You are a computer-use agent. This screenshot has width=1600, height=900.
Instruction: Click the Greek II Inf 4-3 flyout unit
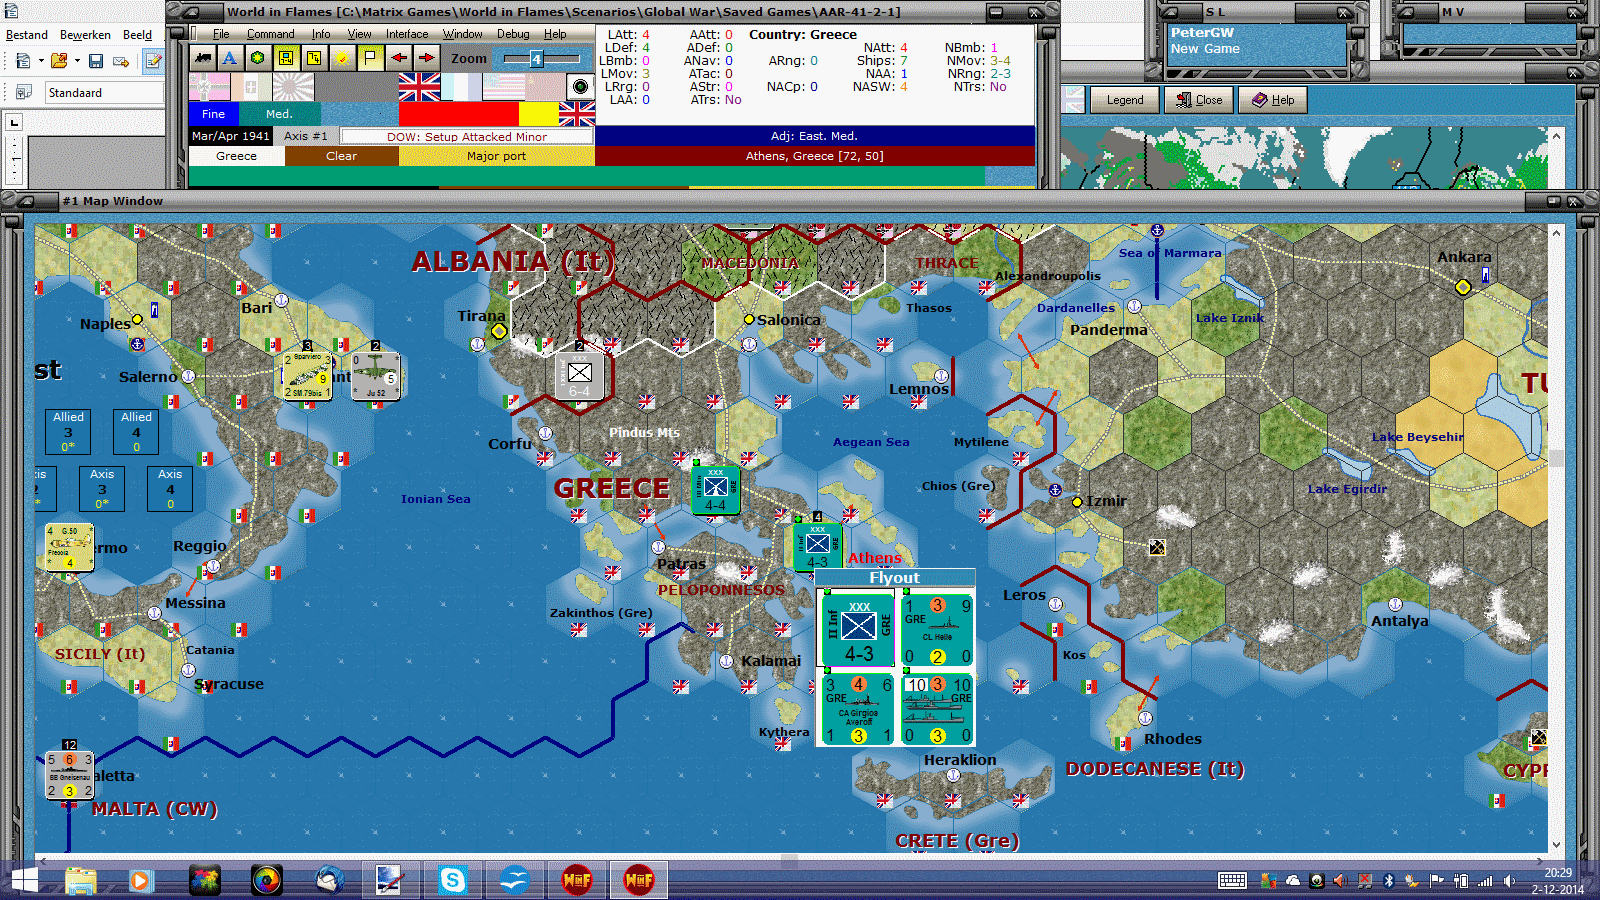[x=858, y=628]
